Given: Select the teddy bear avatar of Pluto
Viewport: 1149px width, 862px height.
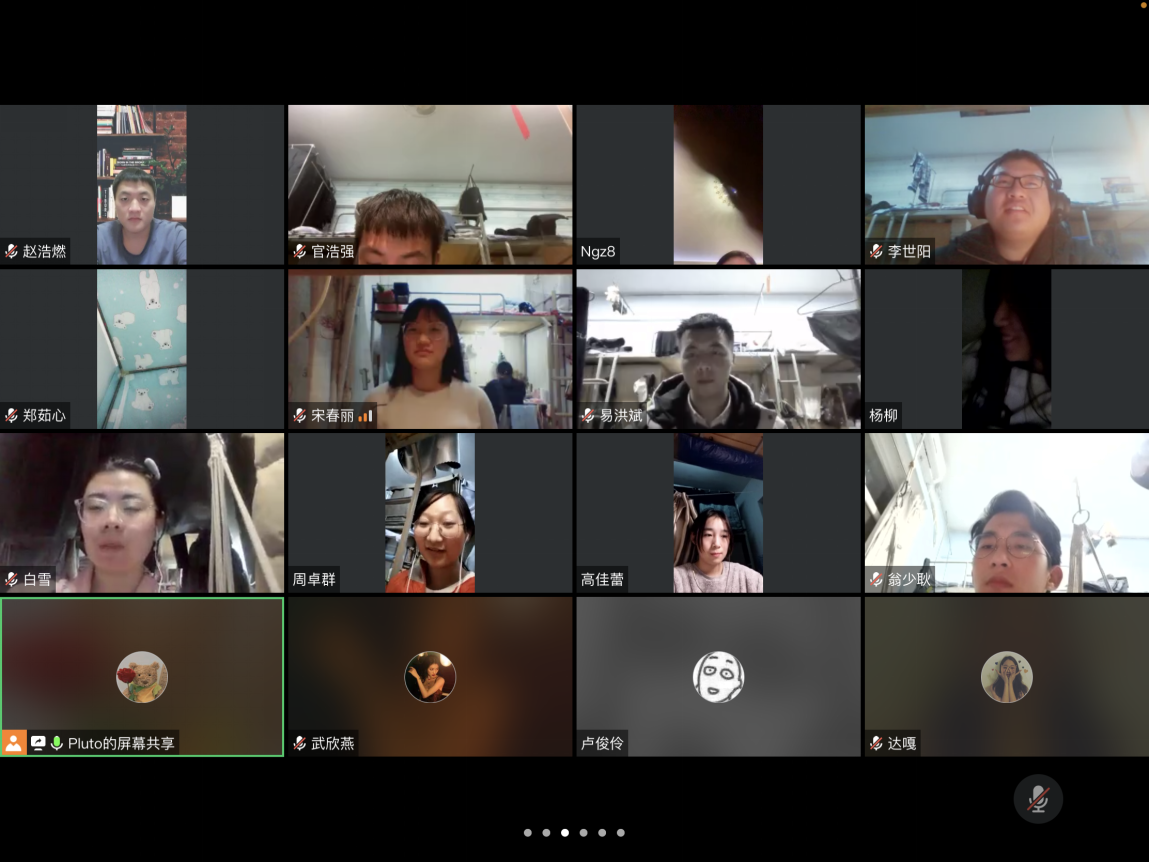Looking at the screenshot, I should click(x=142, y=677).
